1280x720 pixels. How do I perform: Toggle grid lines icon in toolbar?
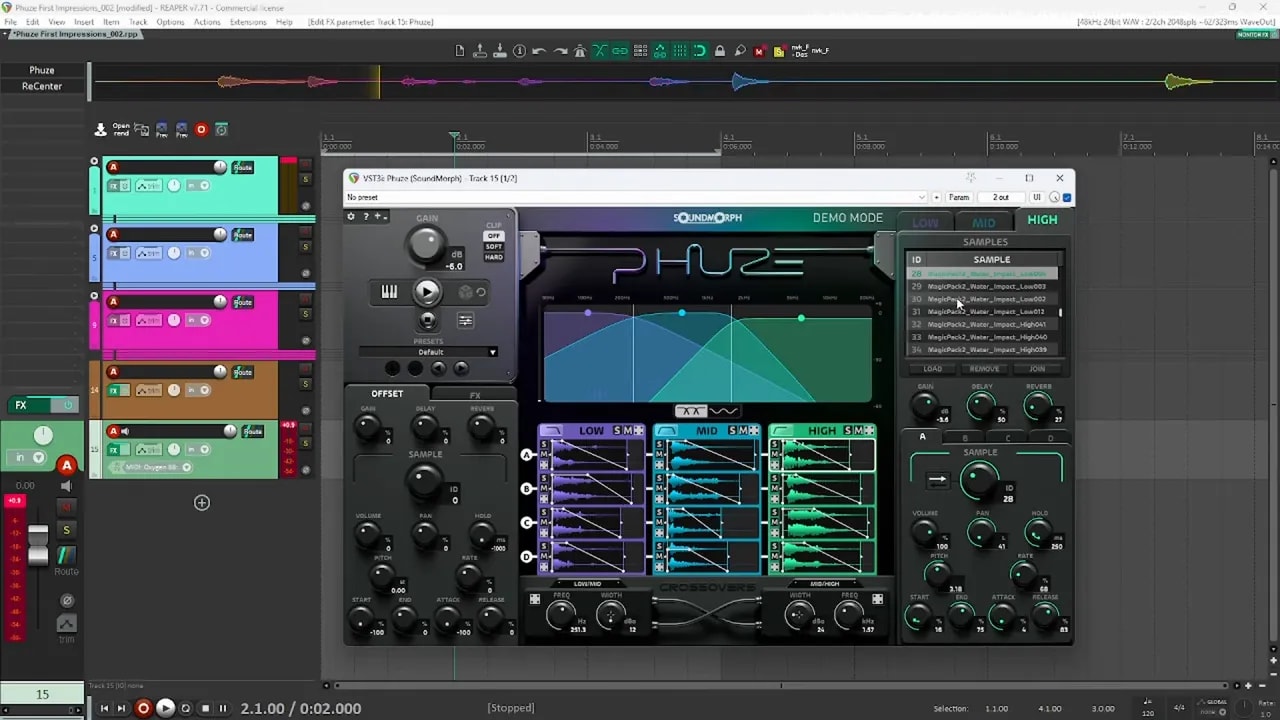(x=680, y=51)
